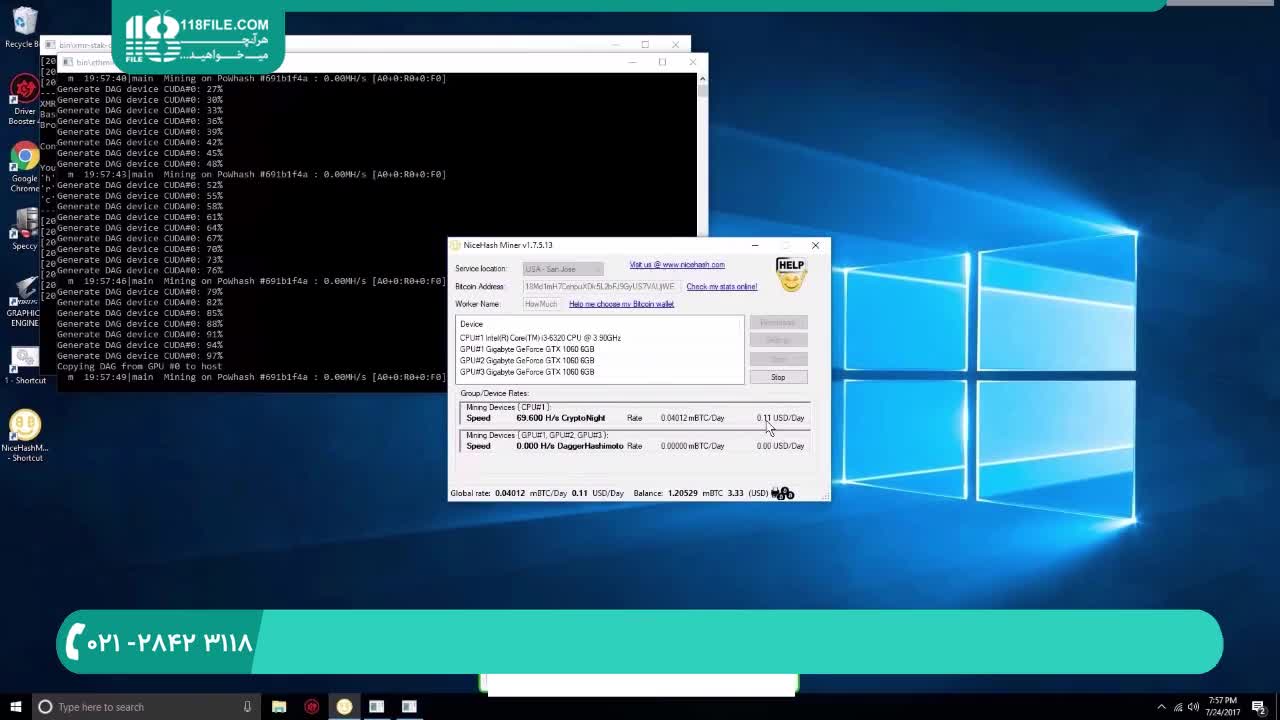The image size is (1280, 720).
Task: Click the Bitcoin Address field
Action: (x=599, y=287)
